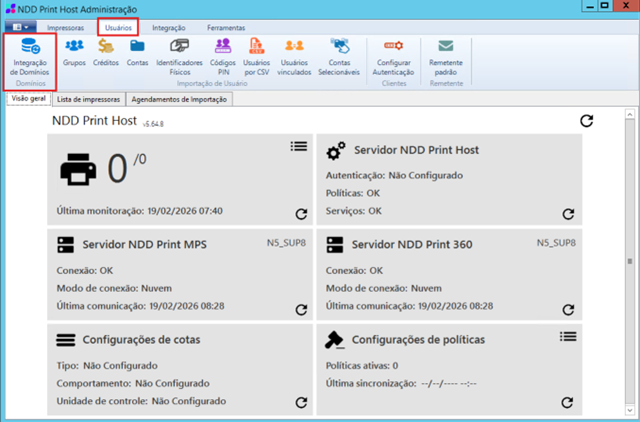
Task: Refresh the Servidor NDD Print MPS card
Action: (x=301, y=310)
